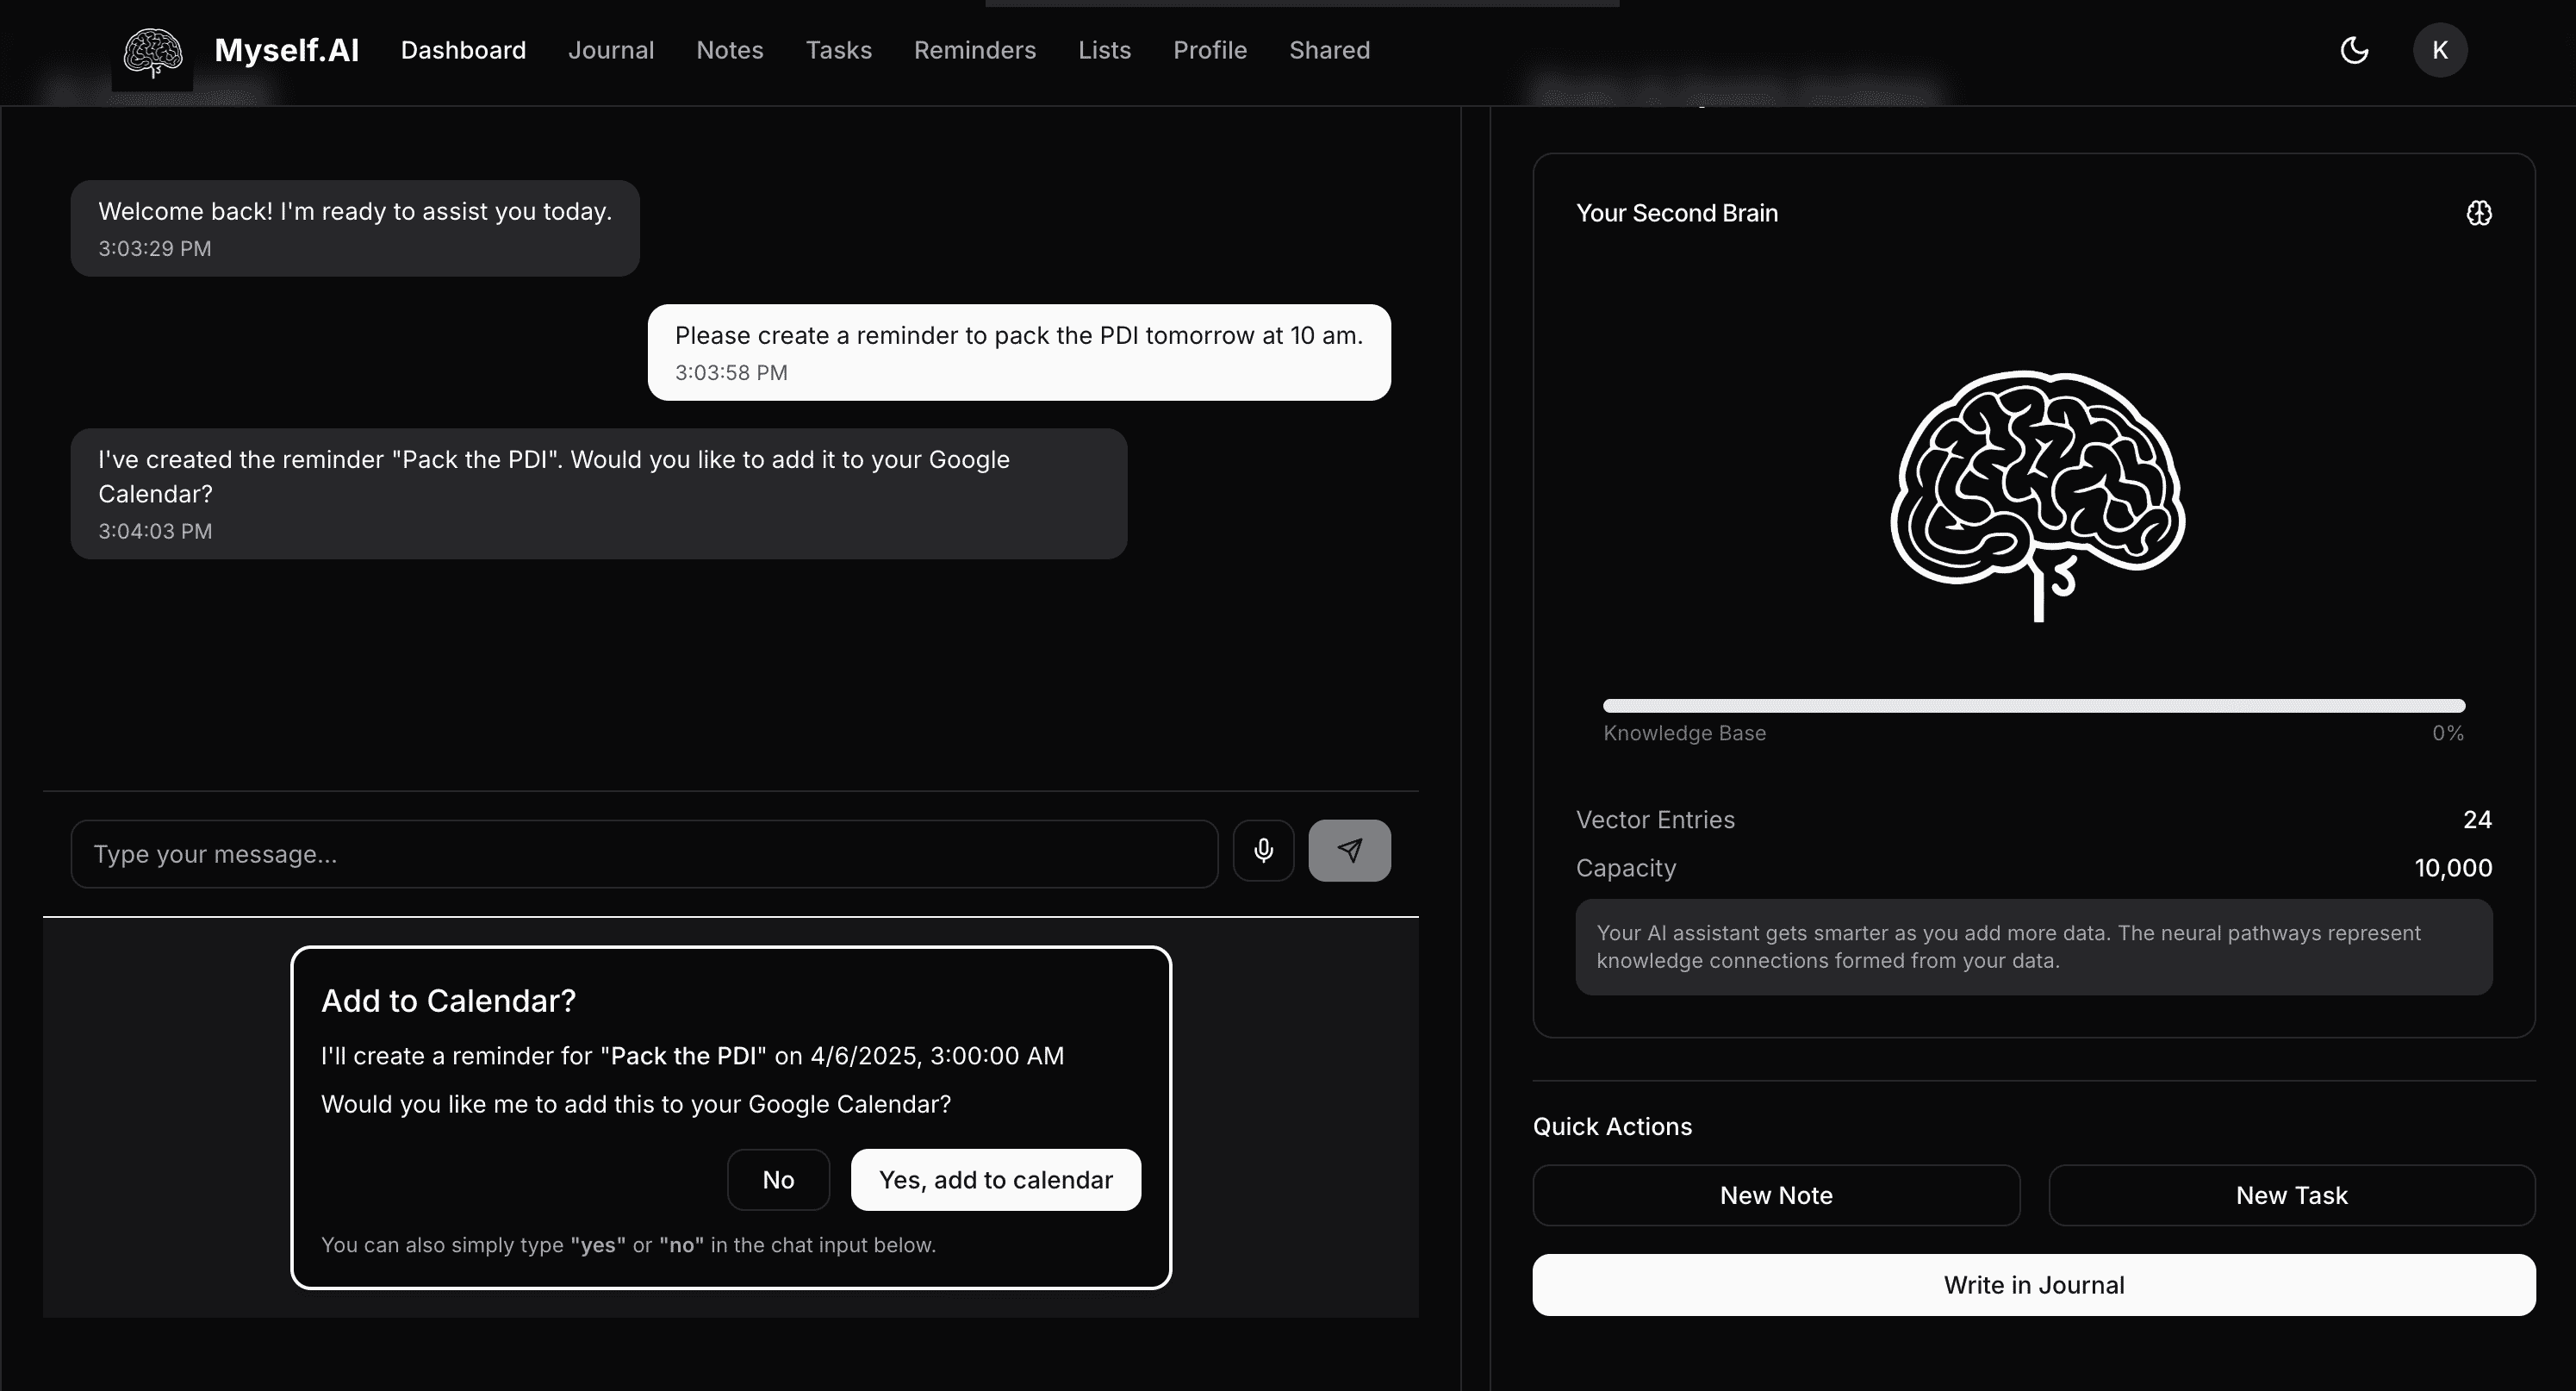Image resolution: width=2576 pixels, height=1391 pixels.
Task: Click the Myself.AI brain logo icon
Action: [x=152, y=52]
